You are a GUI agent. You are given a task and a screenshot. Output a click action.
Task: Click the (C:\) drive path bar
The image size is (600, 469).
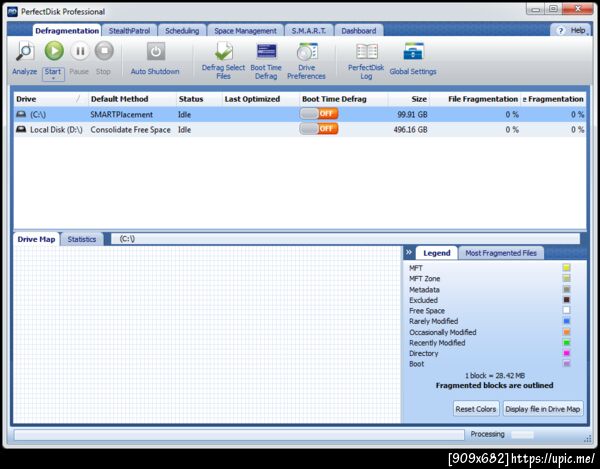click(345, 239)
